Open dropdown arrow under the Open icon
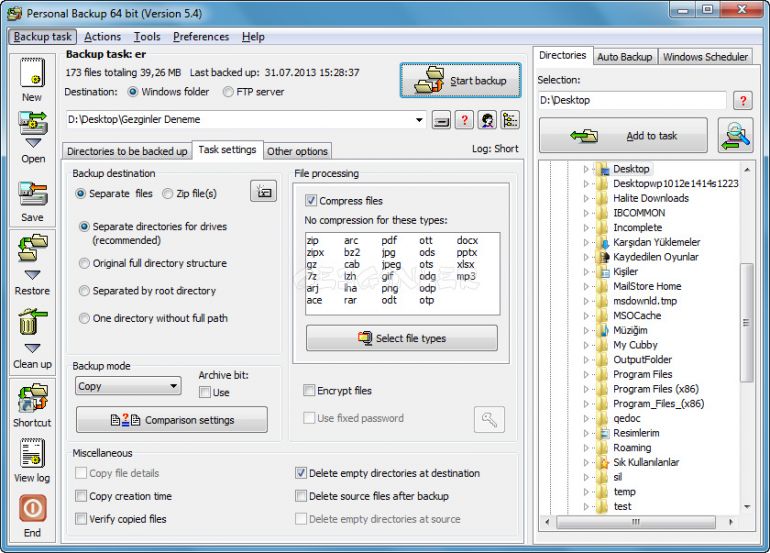Viewport: 770px width, 553px height. tap(33, 143)
